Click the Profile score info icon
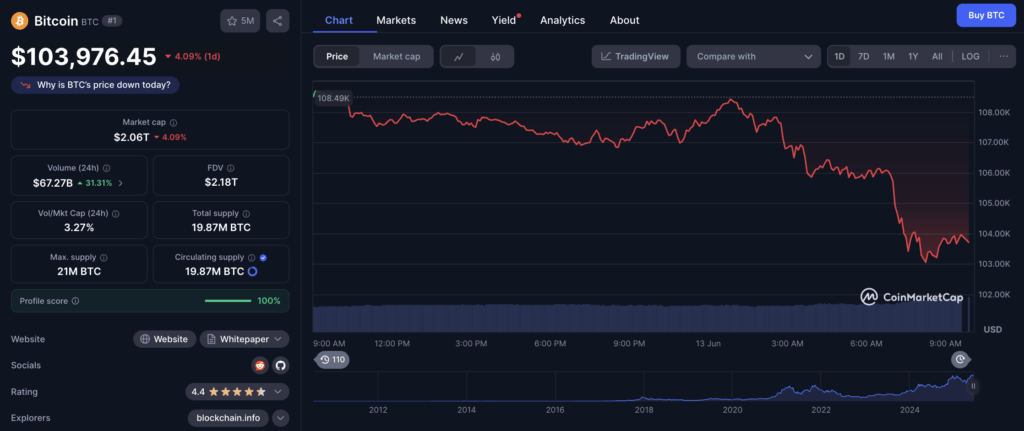This screenshot has height=431, width=1024. point(75,301)
